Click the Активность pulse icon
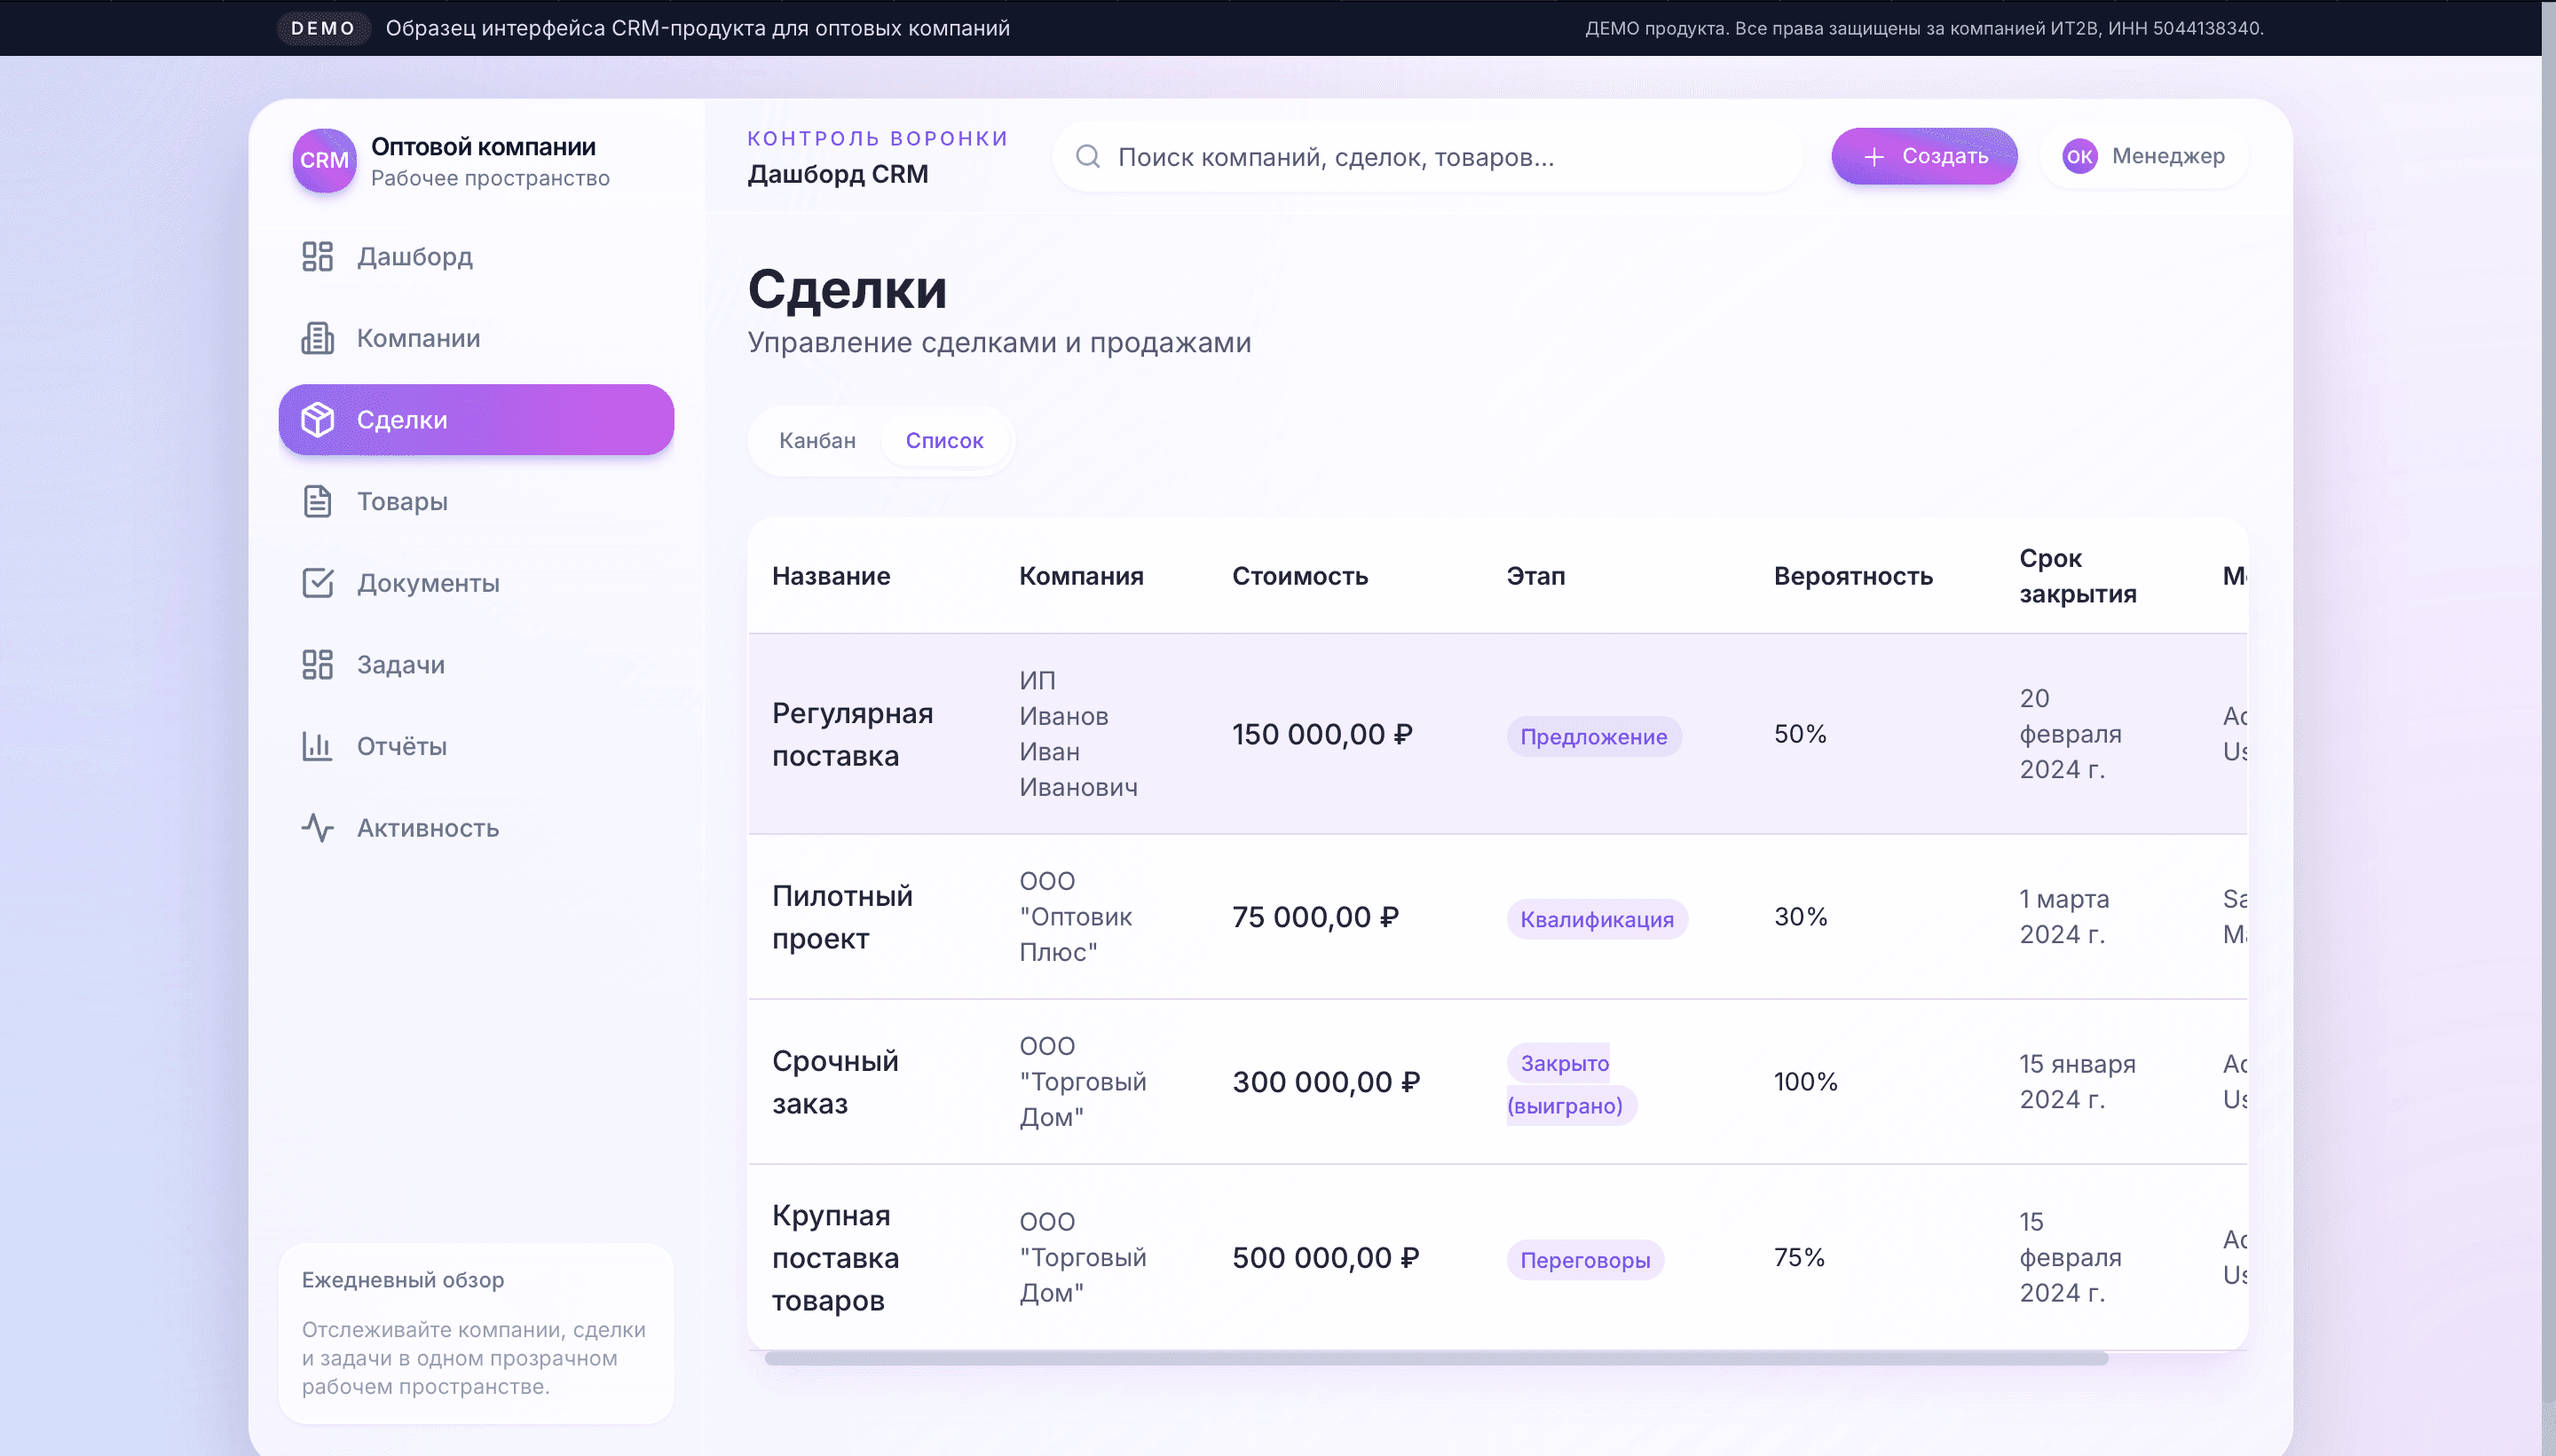This screenshot has height=1456, width=2556. (x=317, y=828)
